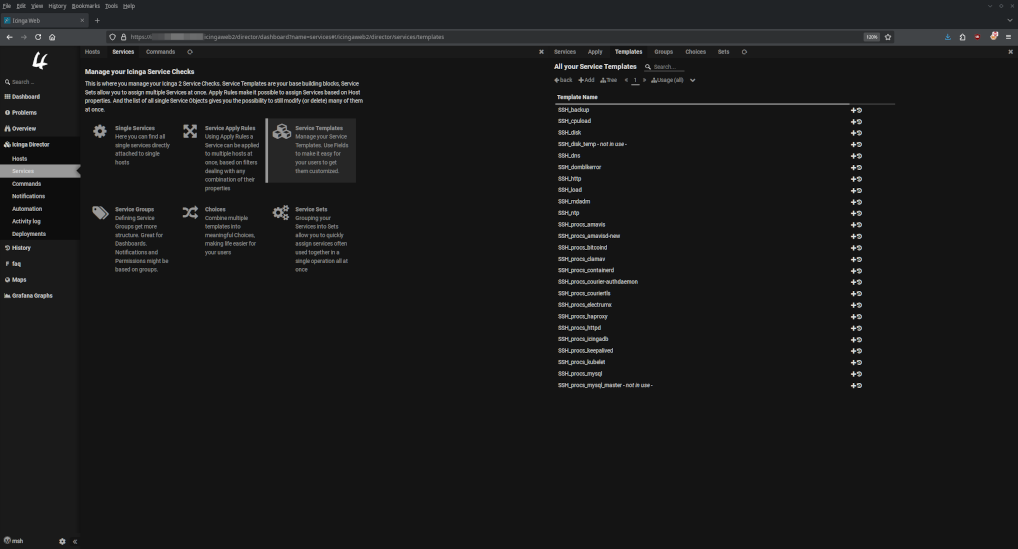The height and width of the screenshot is (549, 1018).
Task: Click the plus icon for SSH_backup
Action: pos(853,109)
